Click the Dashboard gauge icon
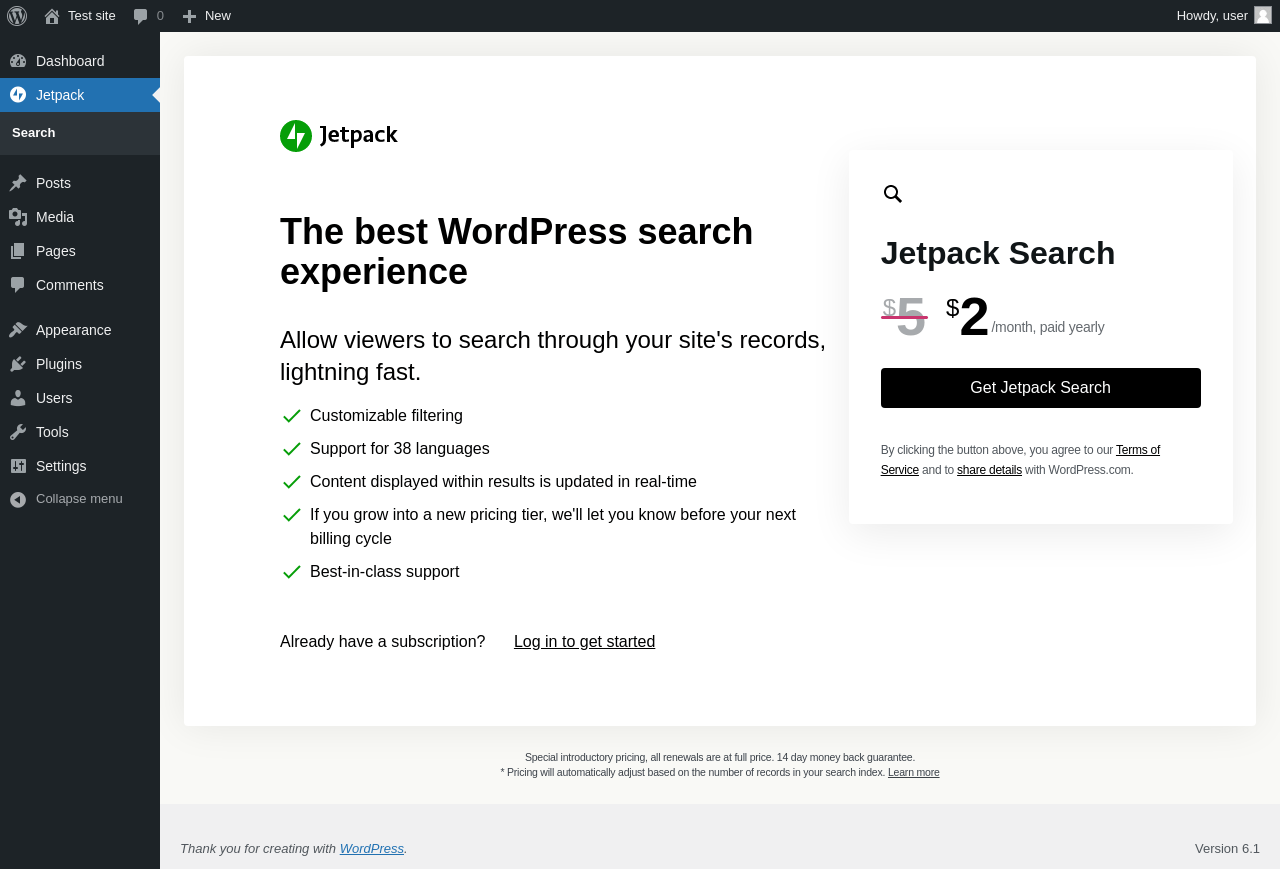 point(18,61)
